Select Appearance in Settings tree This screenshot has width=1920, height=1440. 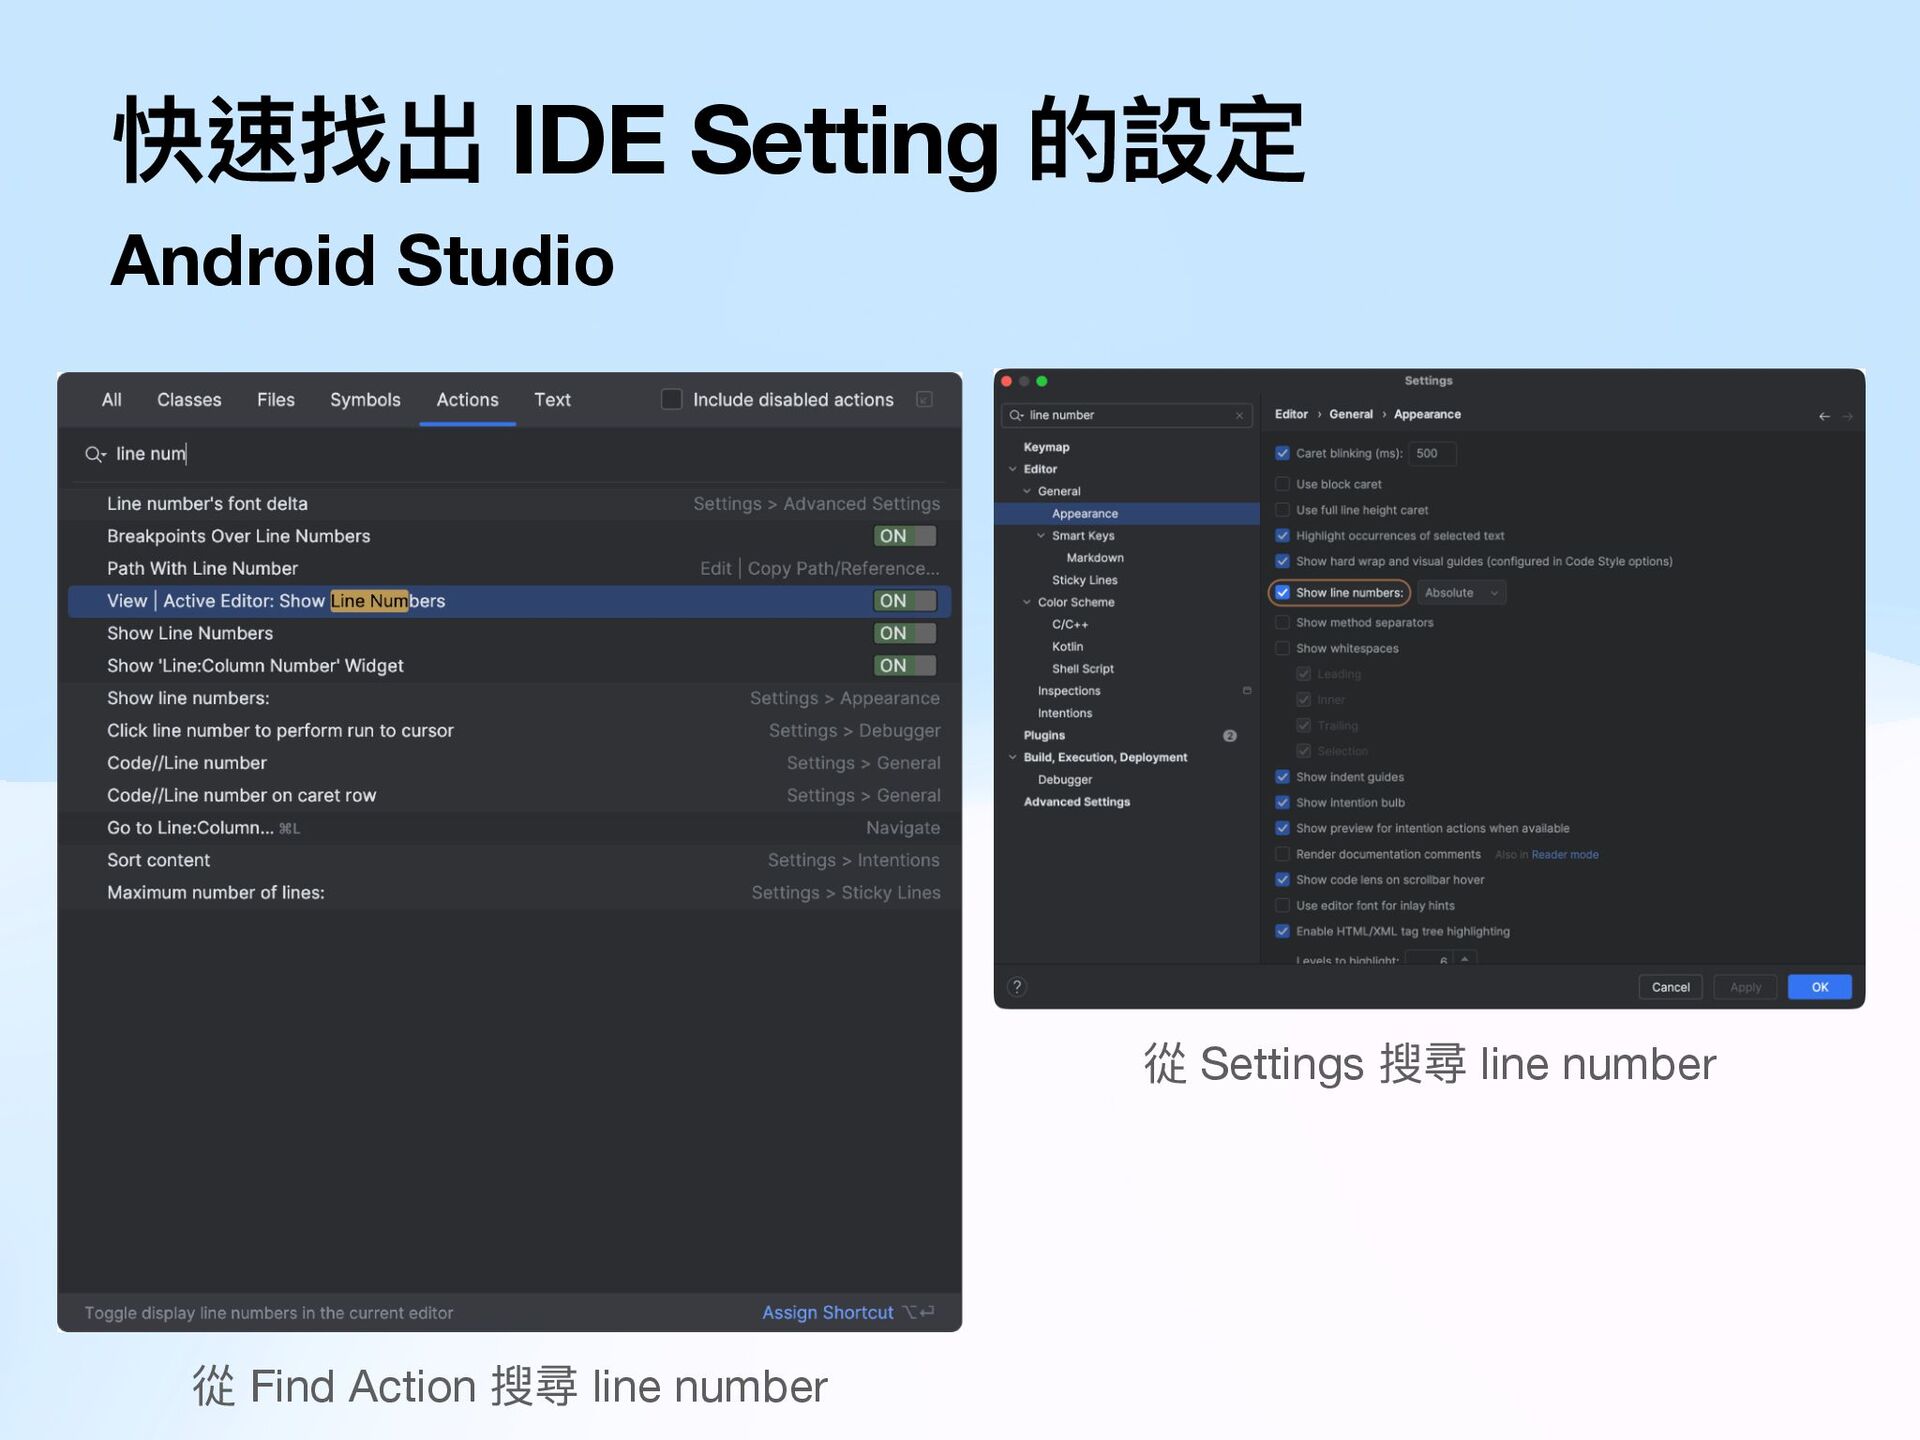point(1127,514)
